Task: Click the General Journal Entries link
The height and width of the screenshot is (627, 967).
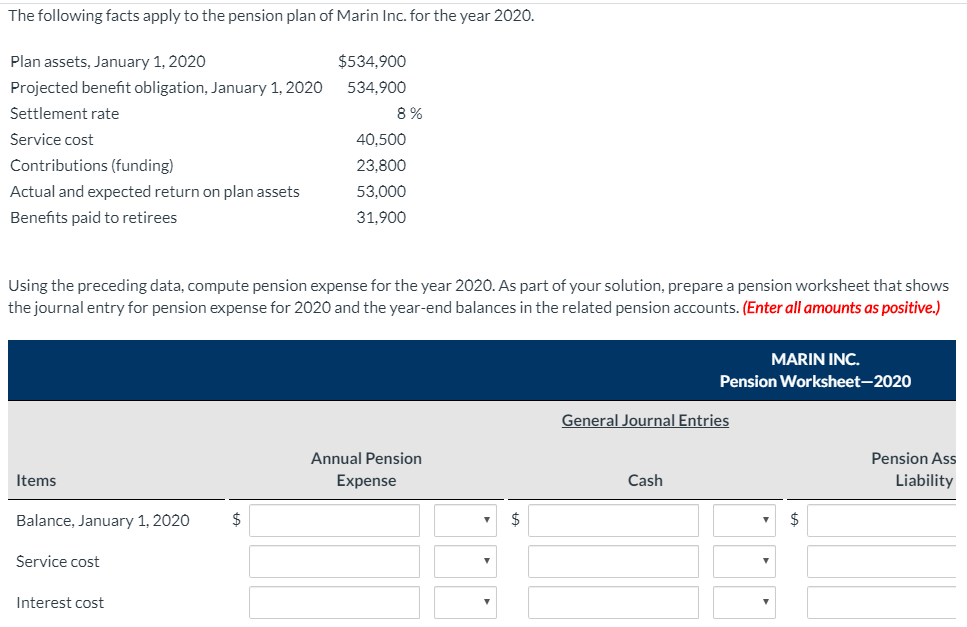Action: pos(644,420)
